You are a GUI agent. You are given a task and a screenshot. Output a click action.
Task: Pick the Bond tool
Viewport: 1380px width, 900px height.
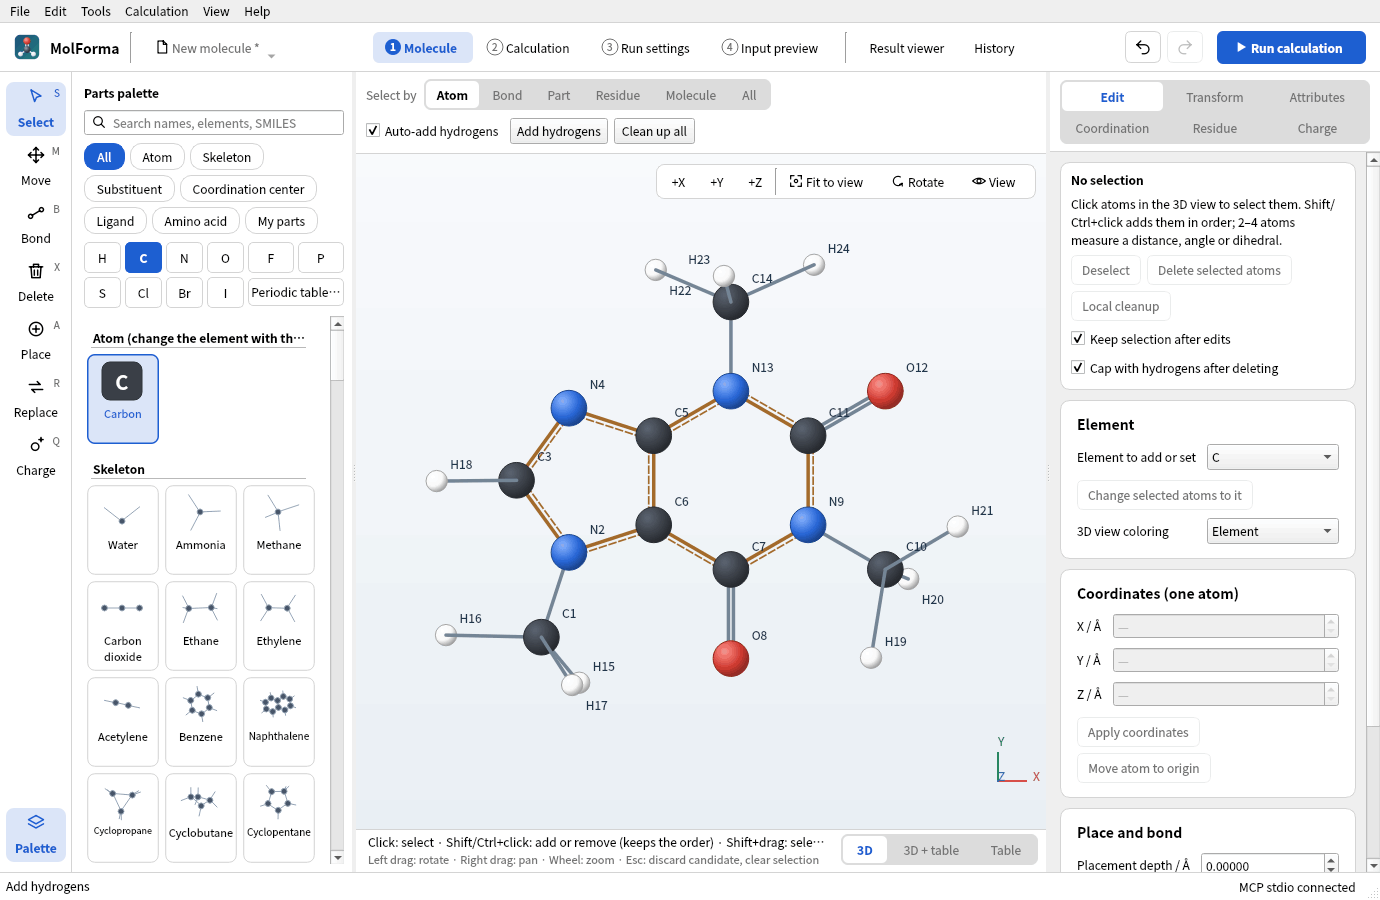click(36, 224)
